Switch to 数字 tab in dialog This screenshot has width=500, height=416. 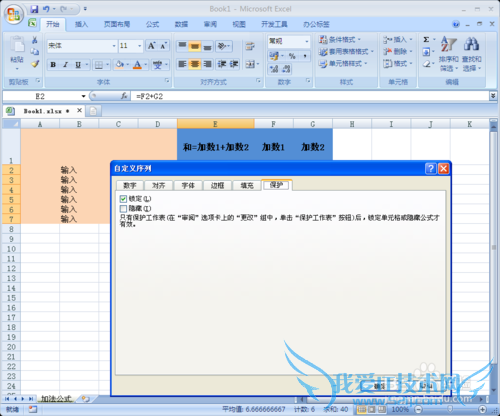130,186
